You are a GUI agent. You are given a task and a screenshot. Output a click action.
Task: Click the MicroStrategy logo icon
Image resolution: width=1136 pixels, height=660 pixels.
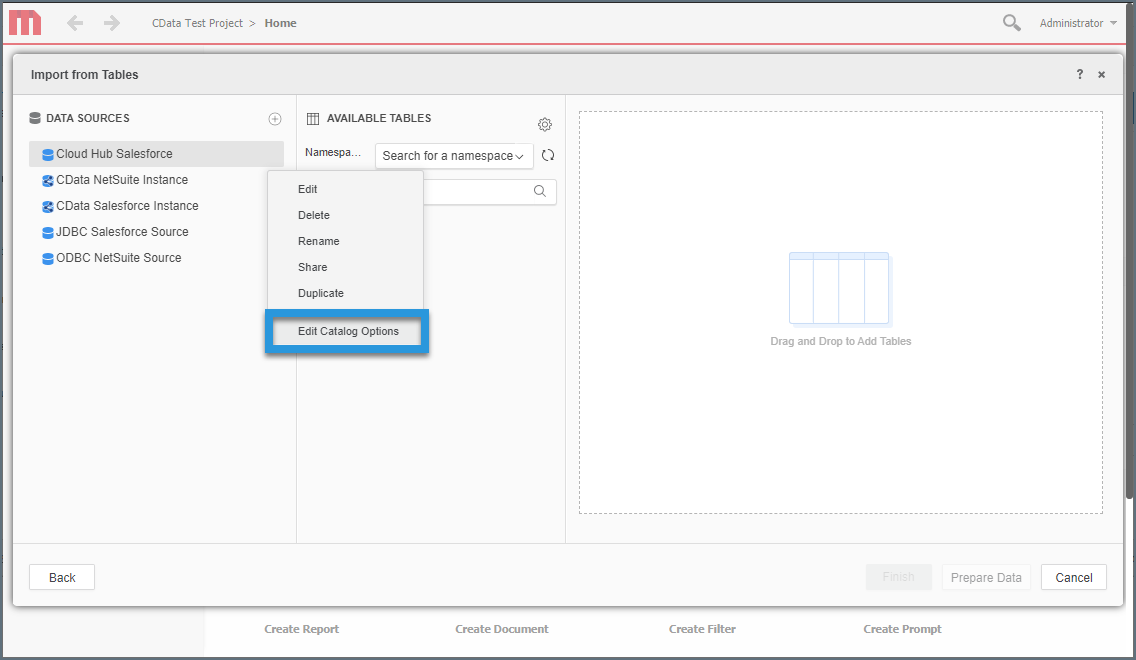tap(24, 22)
